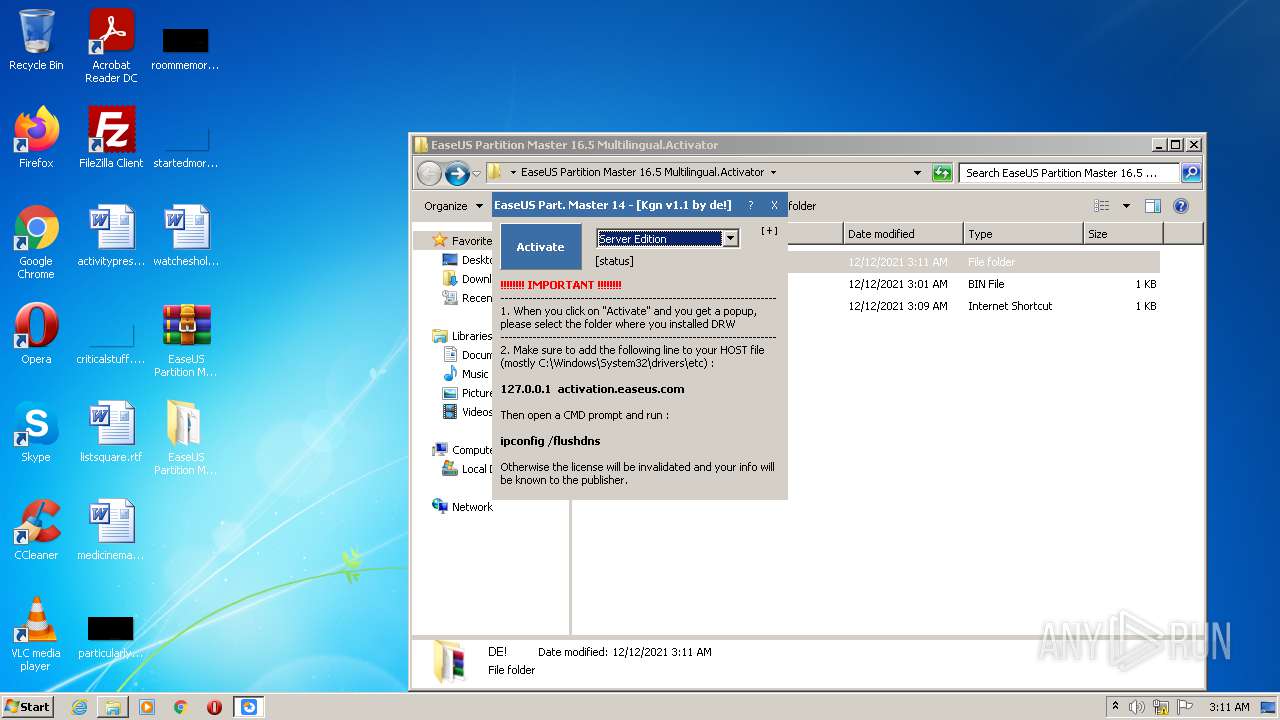Click the Explorer Forward arrow button
Viewport: 1280px width, 720px height.
tap(457, 173)
